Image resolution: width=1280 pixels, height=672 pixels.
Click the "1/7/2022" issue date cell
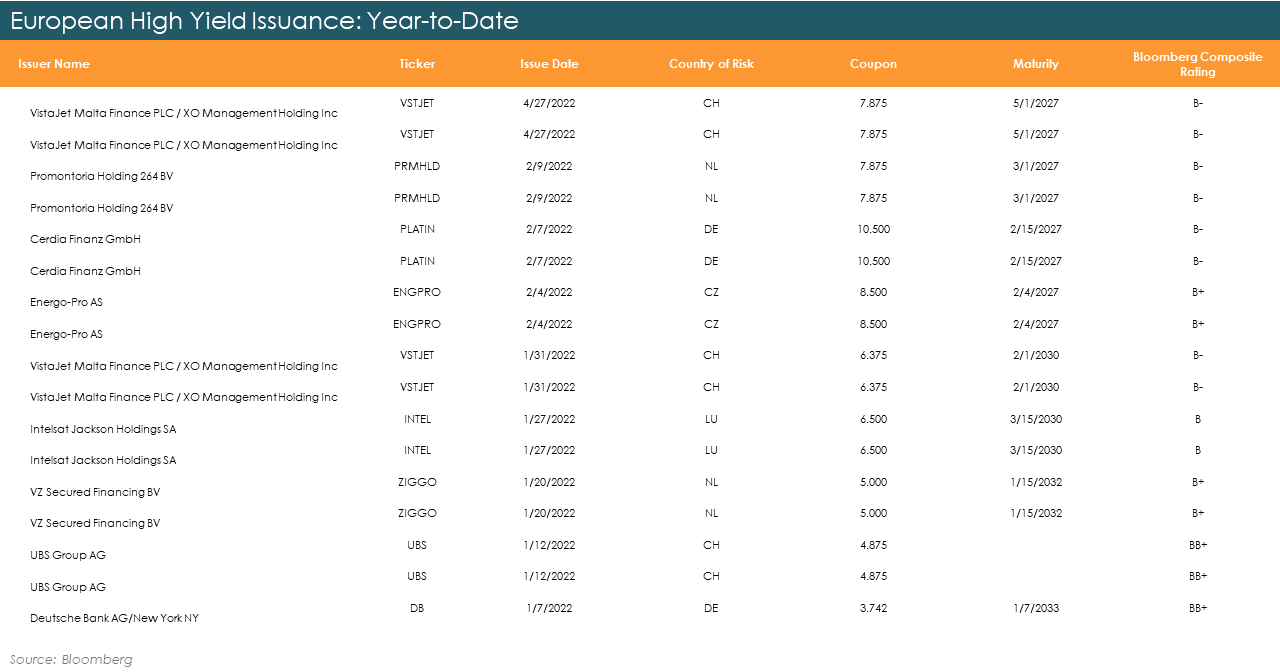coord(549,608)
